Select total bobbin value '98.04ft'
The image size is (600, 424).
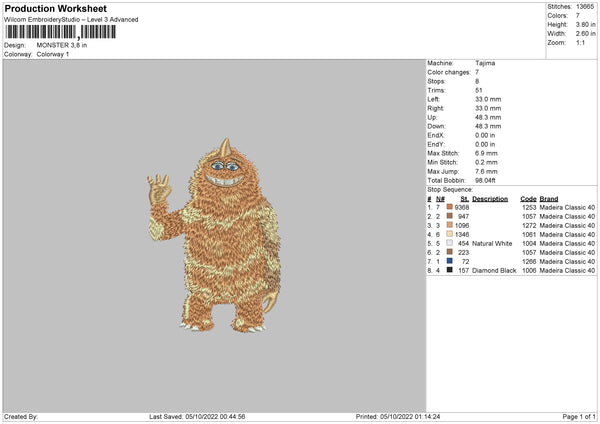485,180
